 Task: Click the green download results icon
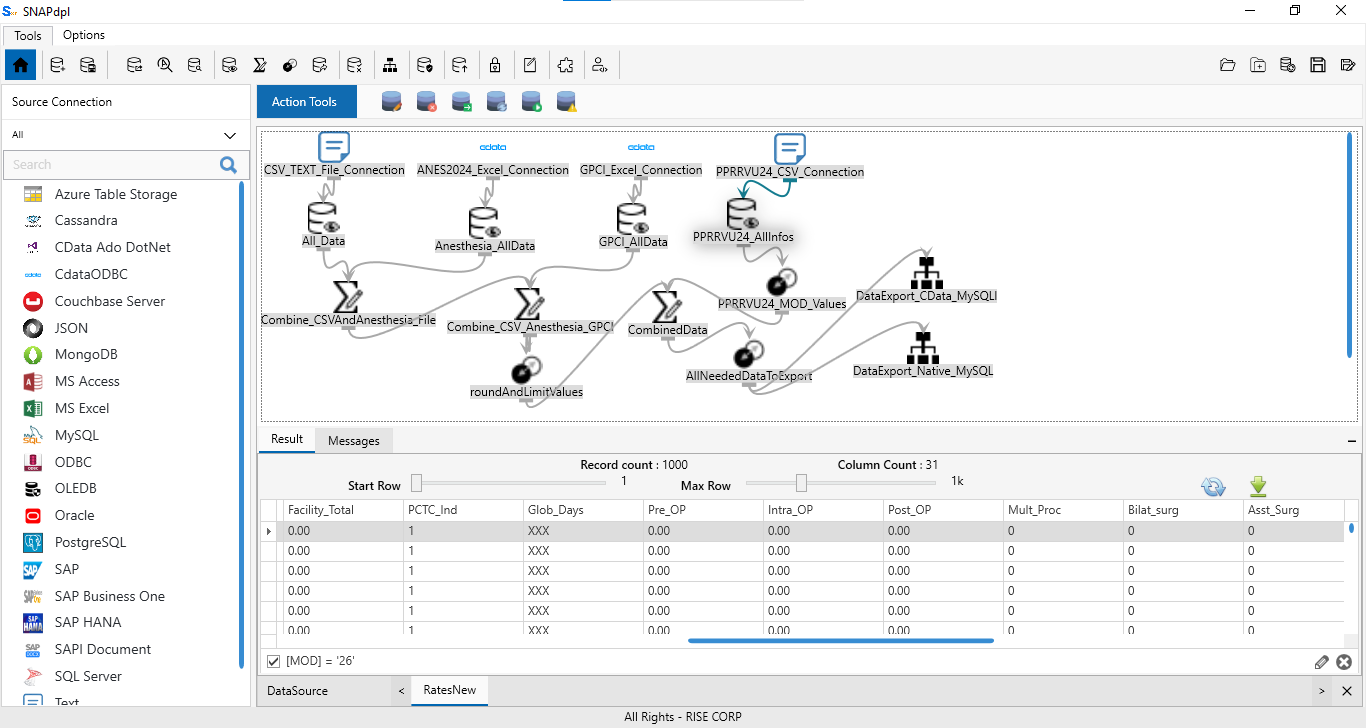(x=1258, y=487)
